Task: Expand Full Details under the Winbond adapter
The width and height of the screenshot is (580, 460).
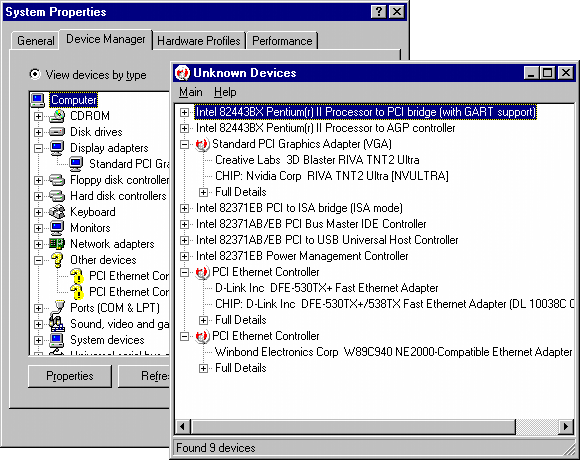Action: (x=203, y=369)
